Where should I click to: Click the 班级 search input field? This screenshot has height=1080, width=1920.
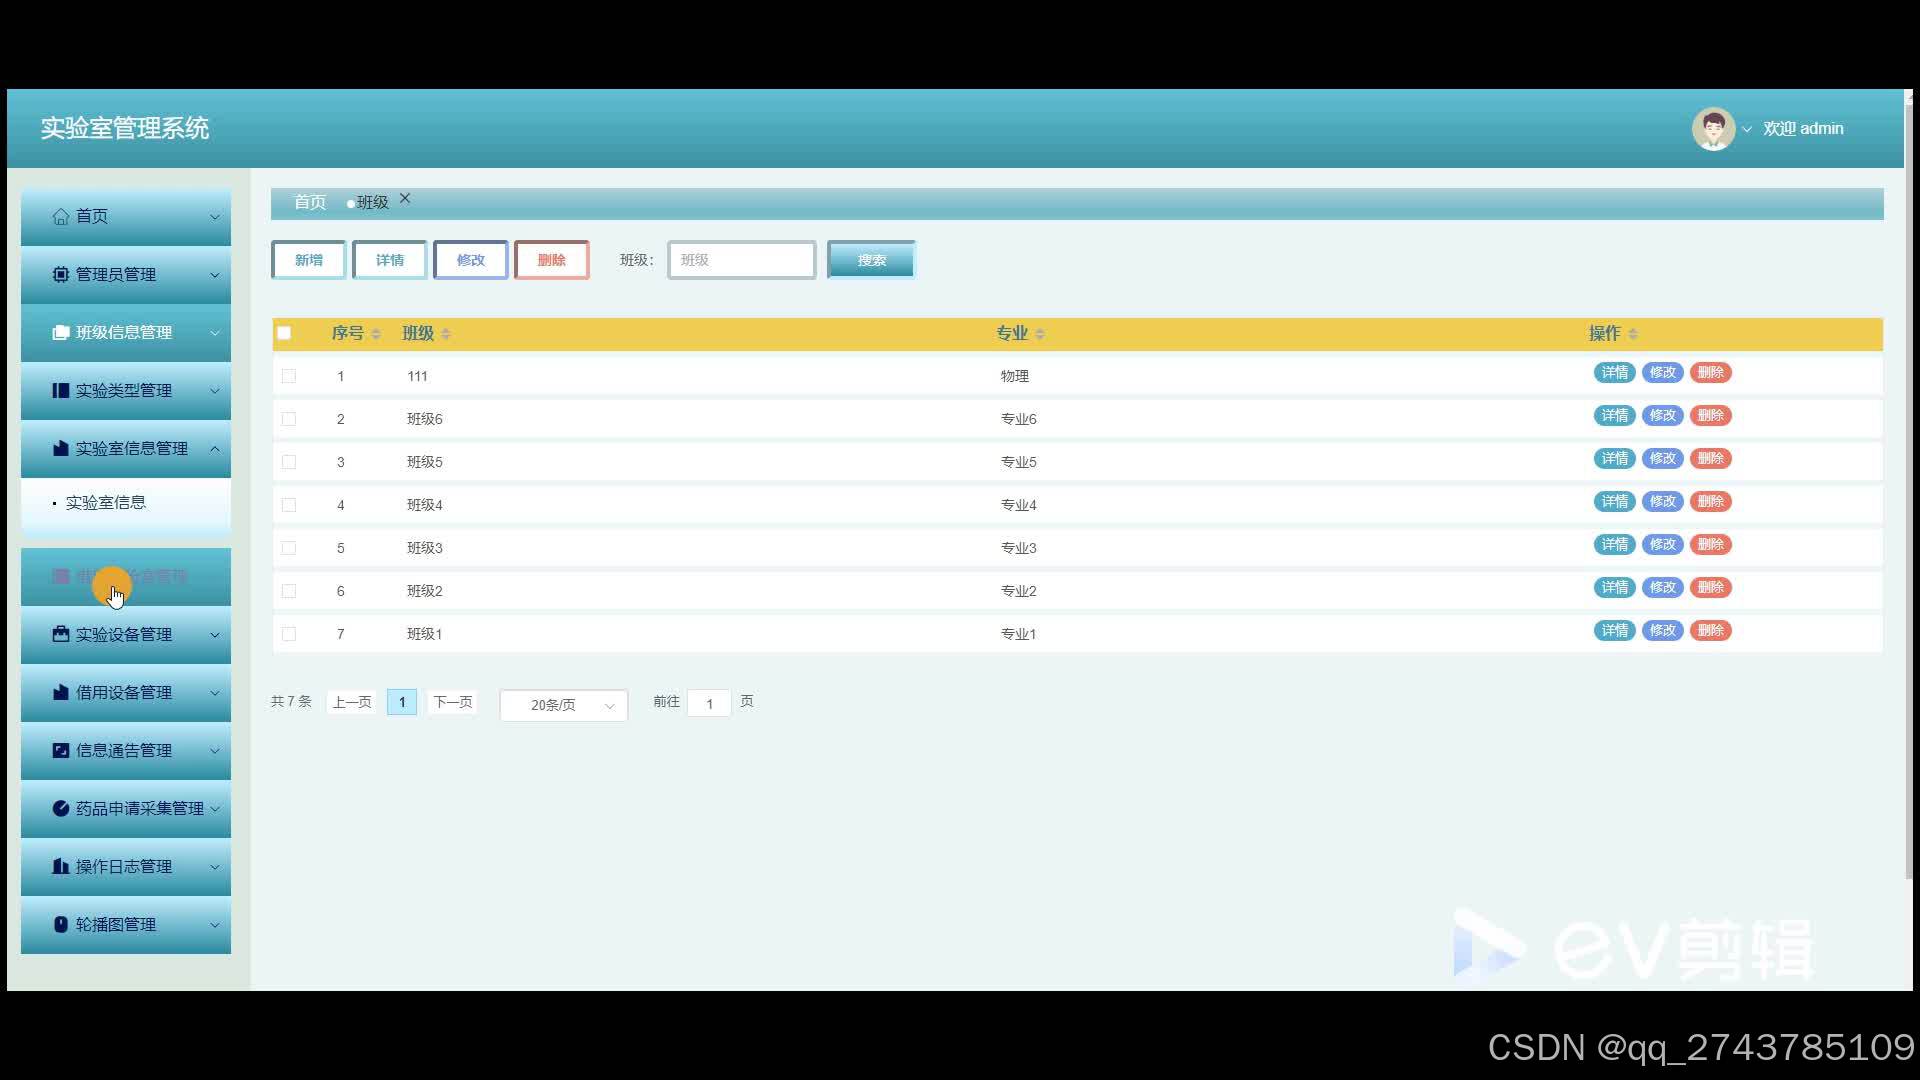(x=741, y=260)
